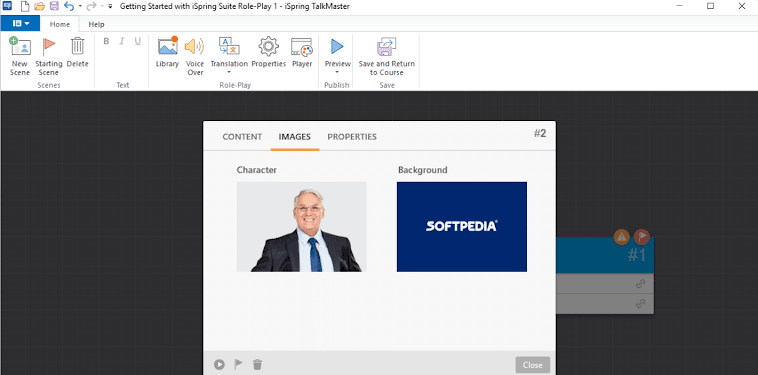
Task: Toggle Bold text formatting
Action: 106,42
